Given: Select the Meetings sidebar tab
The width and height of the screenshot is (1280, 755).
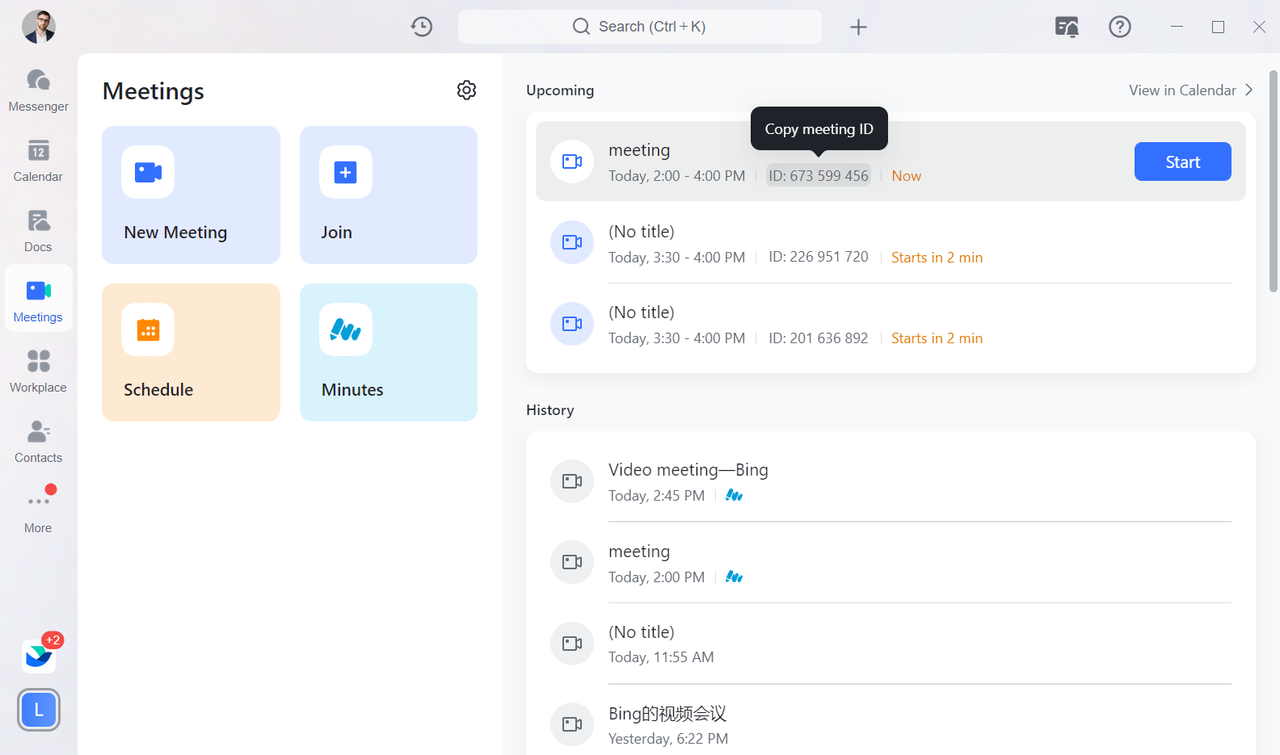Looking at the screenshot, I should click(38, 300).
